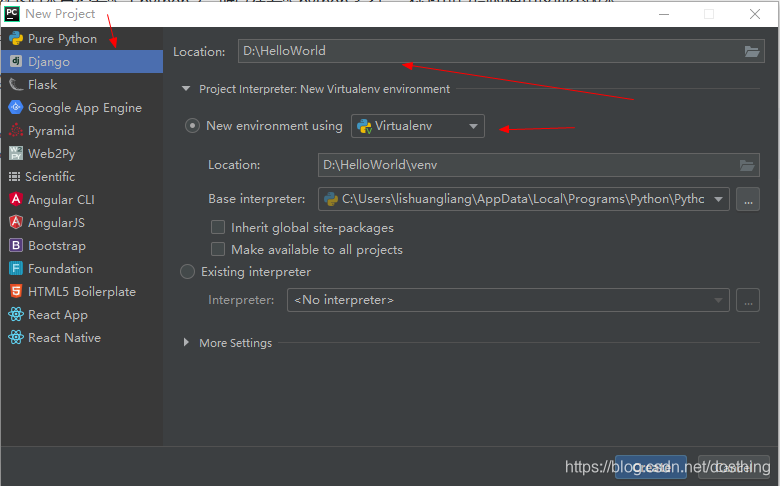Choose the Web2Py project icon
This screenshot has width=780, height=486.
[x=16, y=153]
